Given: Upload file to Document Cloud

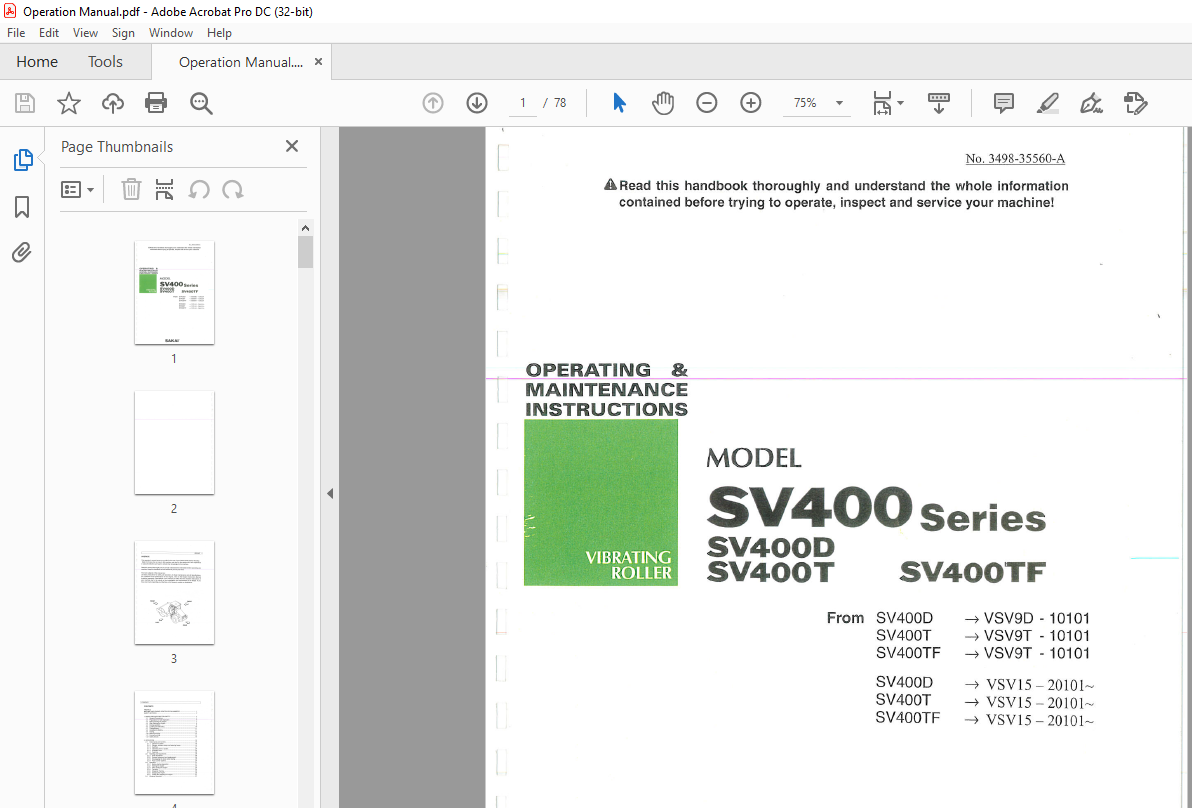Looking at the screenshot, I should click(113, 103).
